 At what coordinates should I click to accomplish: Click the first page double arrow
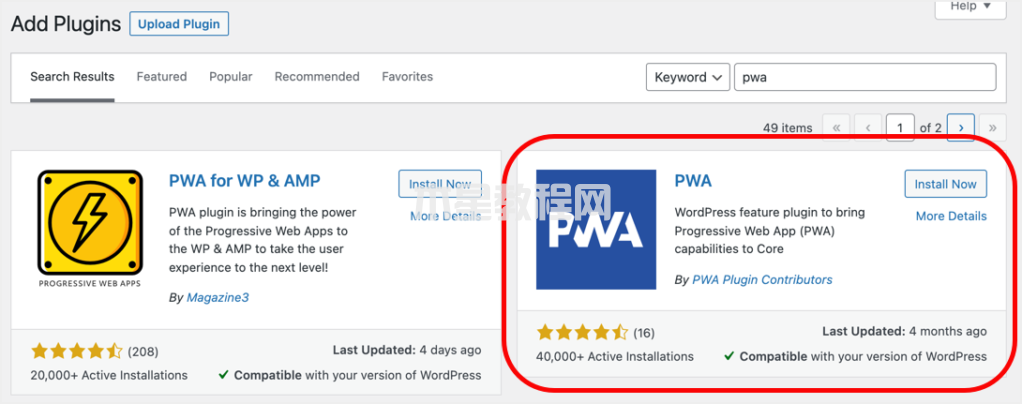click(836, 128)
